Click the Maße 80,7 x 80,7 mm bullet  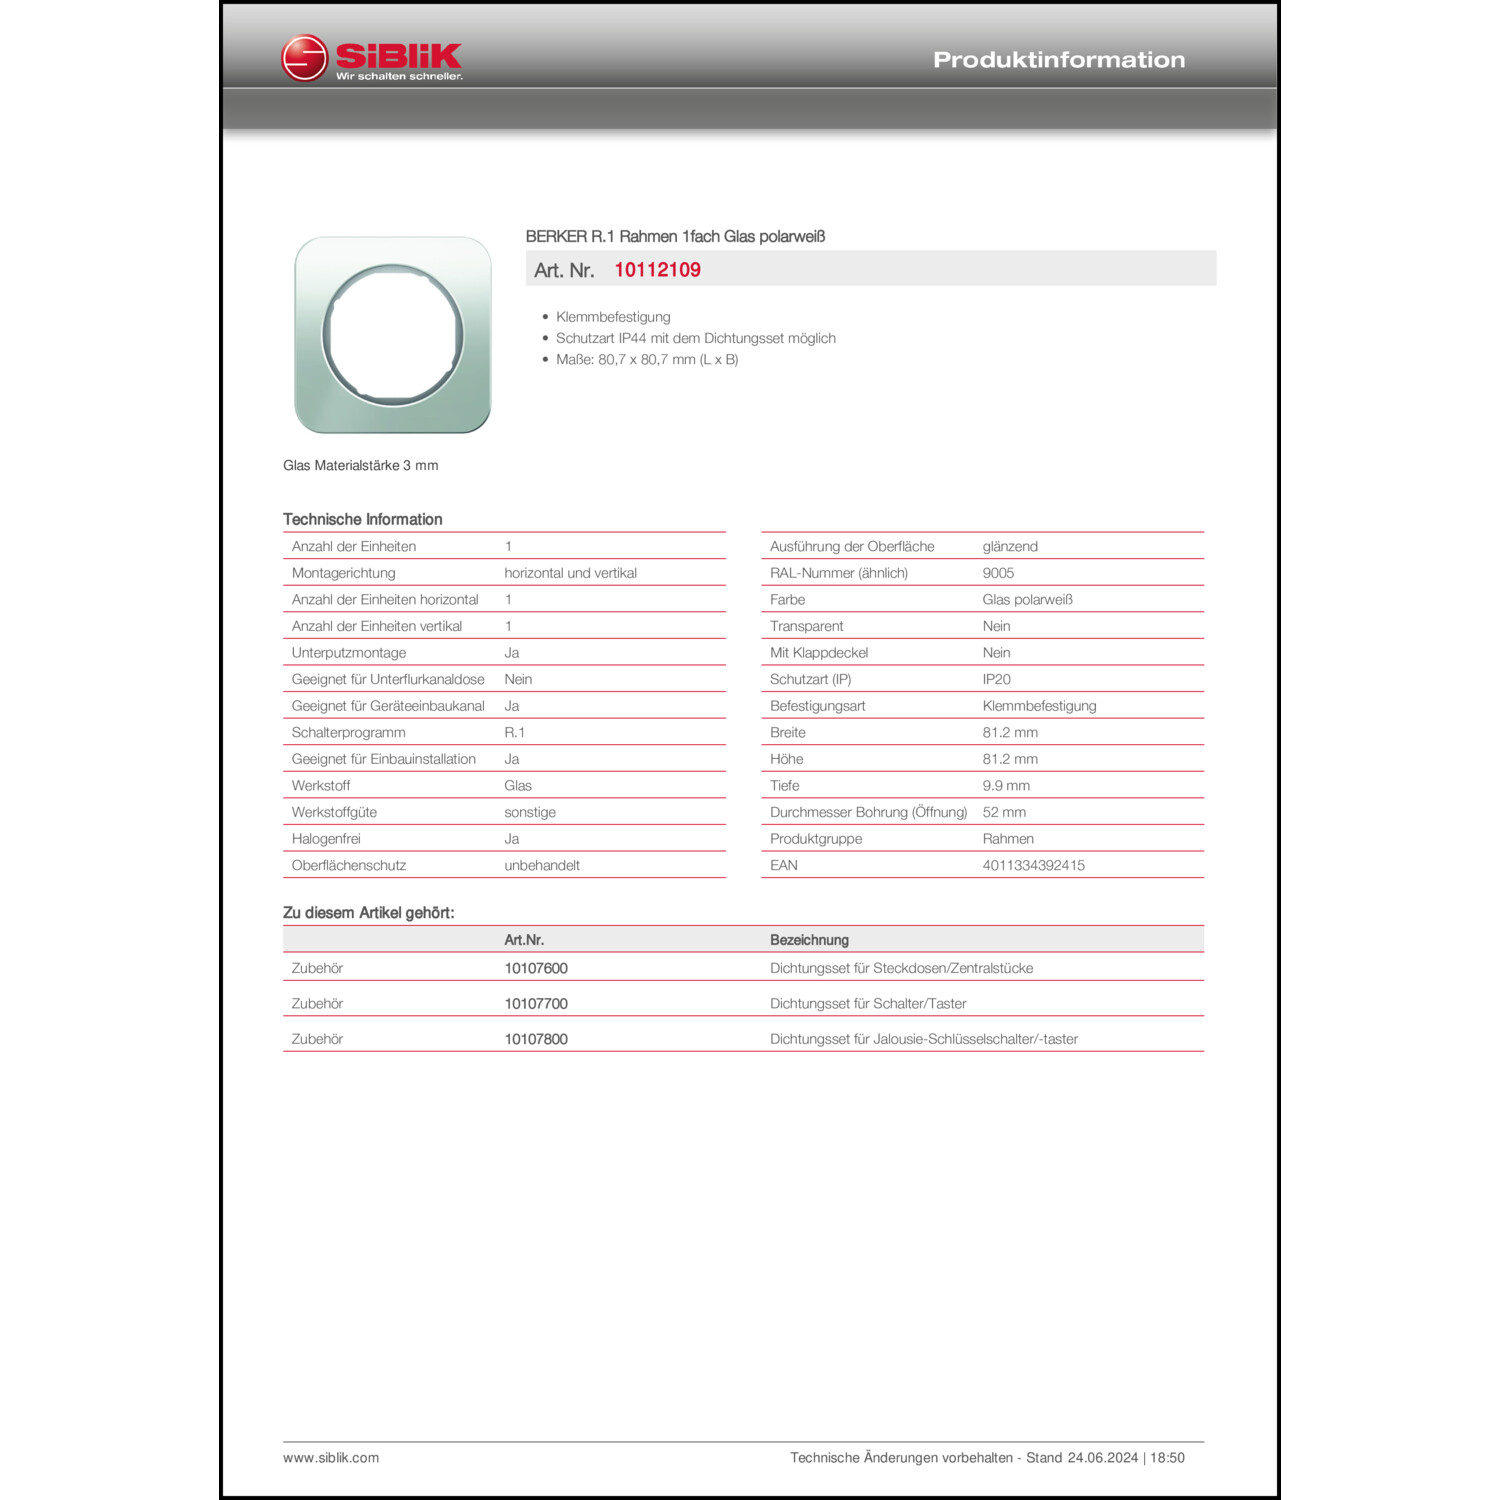[x=647, y=359]
